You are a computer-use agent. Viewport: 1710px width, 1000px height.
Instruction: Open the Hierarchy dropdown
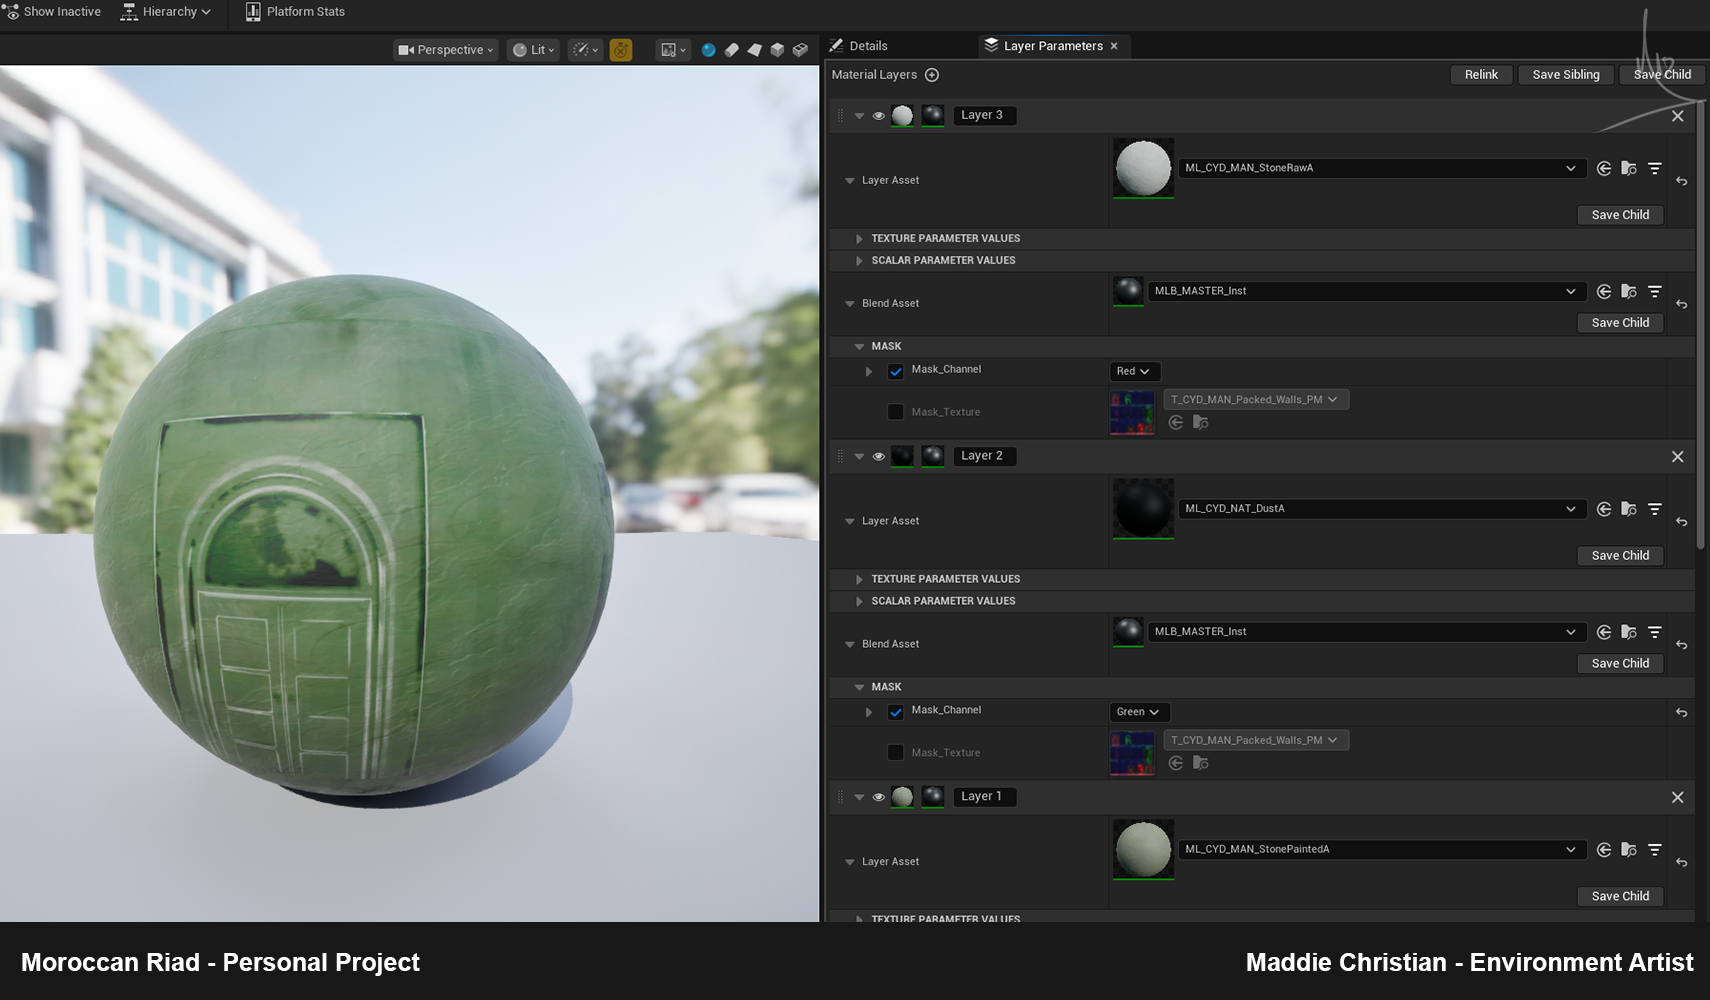tap(166, 12)
